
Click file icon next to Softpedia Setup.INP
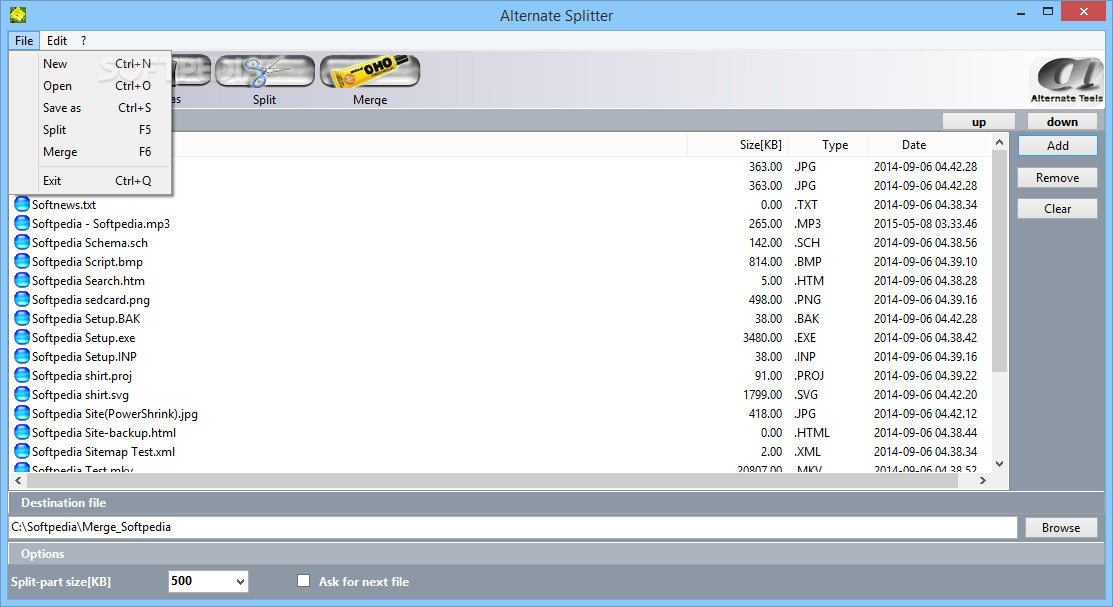tap(22, 356)
